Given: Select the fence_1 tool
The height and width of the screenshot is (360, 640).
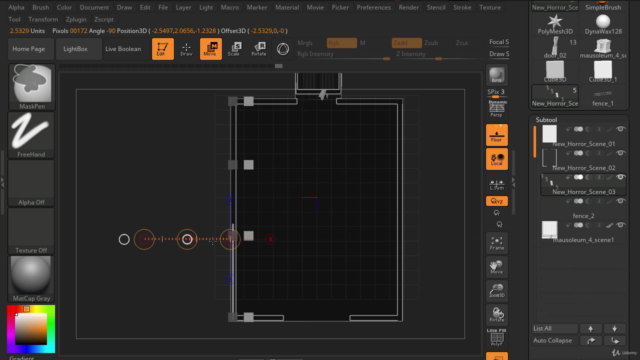Looking at the screenshot, I should pos(603,96).
